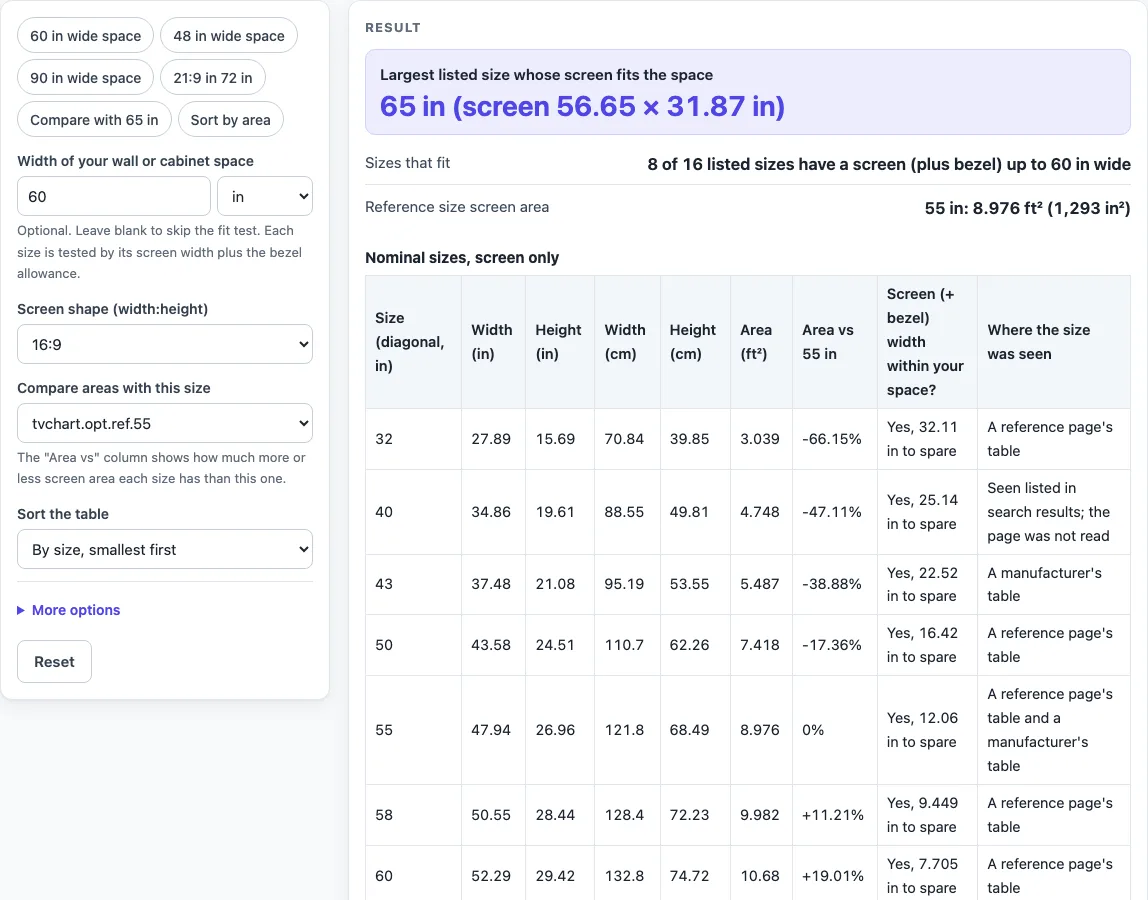
Task: Click the "Area vs 55 in" column header
Action: 835,342
